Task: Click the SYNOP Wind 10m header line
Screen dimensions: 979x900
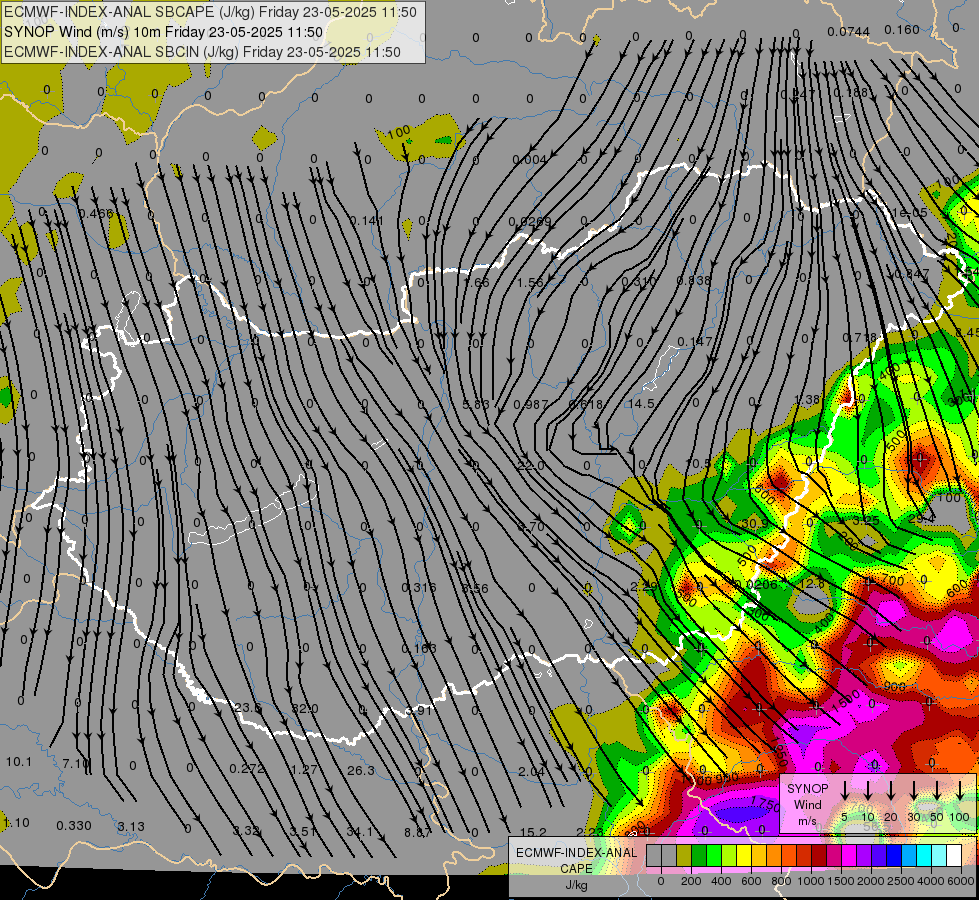Action: (x=164, y=32)
